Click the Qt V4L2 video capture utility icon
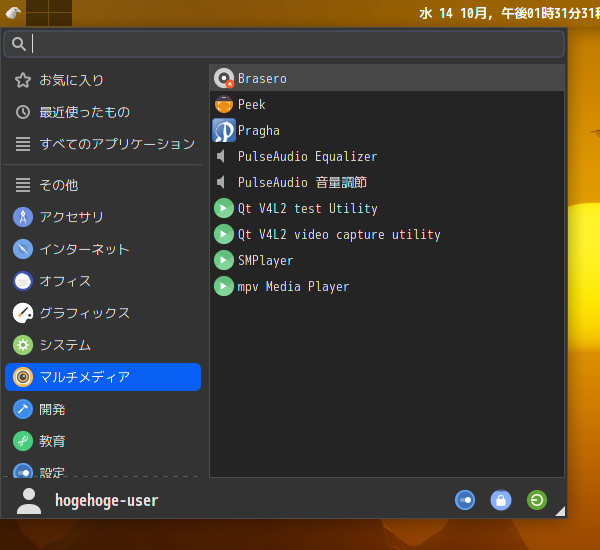The height and width of the screenshot is (550, 600). click(x=224, y=234)
